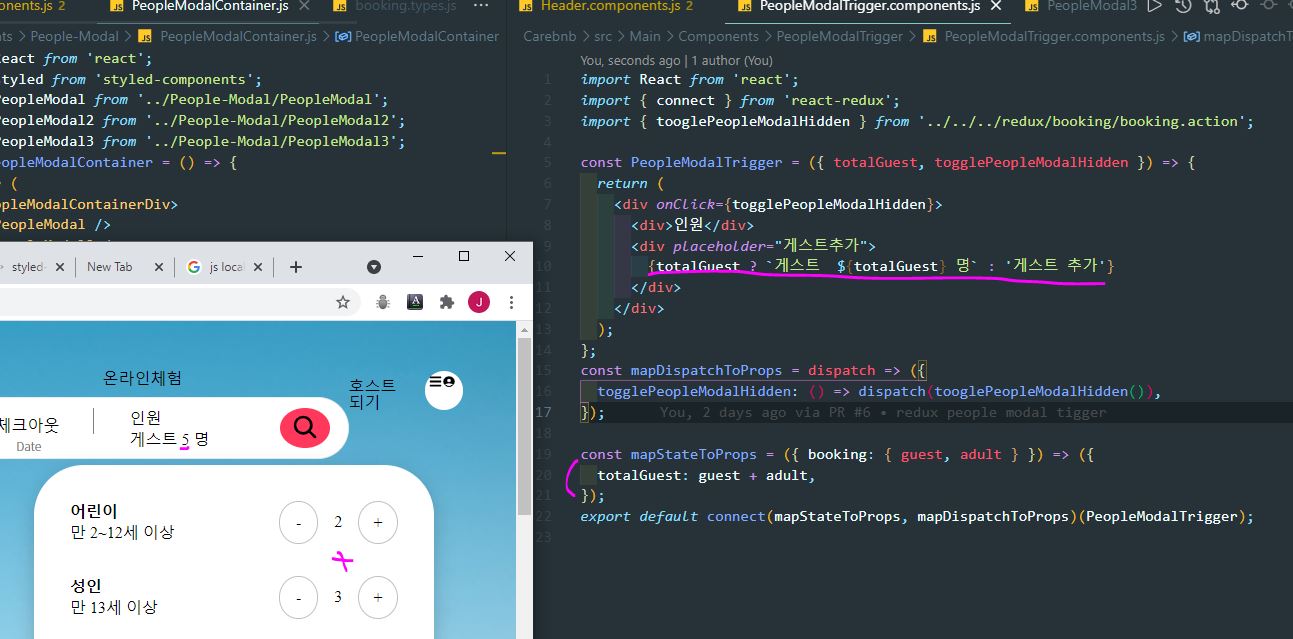
Task: Click 'const mapDispatchToProps = dispatch' code line
Action: pyautogui.click(x=754, y=370)
